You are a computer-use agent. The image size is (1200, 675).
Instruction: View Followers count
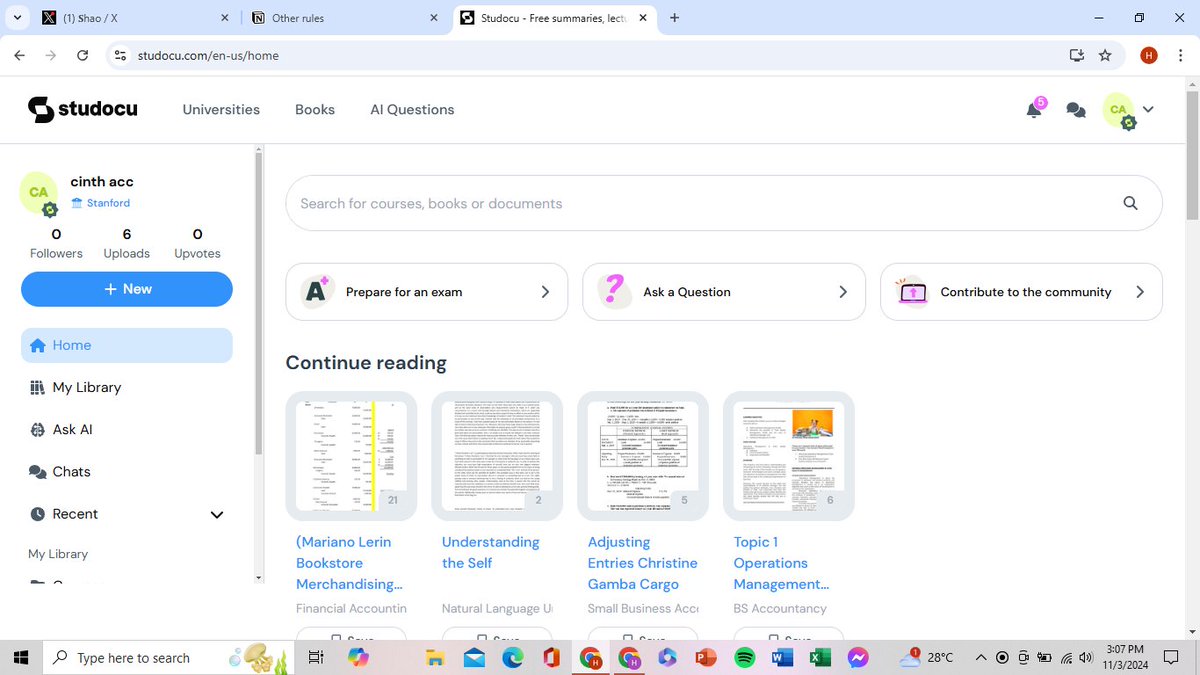(x=56, y=243)
